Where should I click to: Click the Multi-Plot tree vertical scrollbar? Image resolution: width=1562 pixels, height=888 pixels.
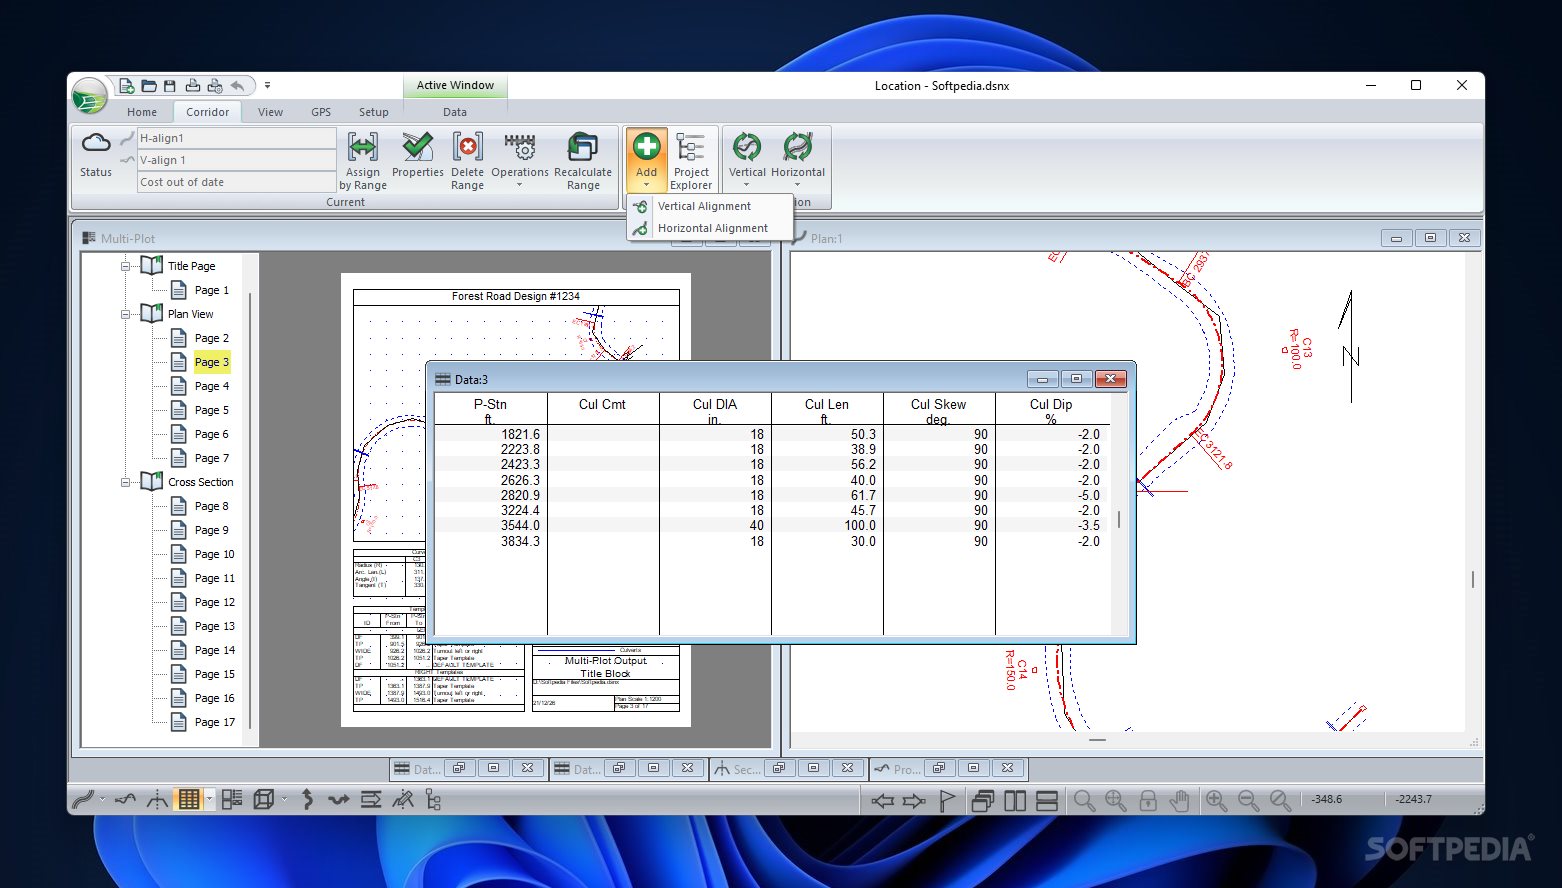pos(250,508)
